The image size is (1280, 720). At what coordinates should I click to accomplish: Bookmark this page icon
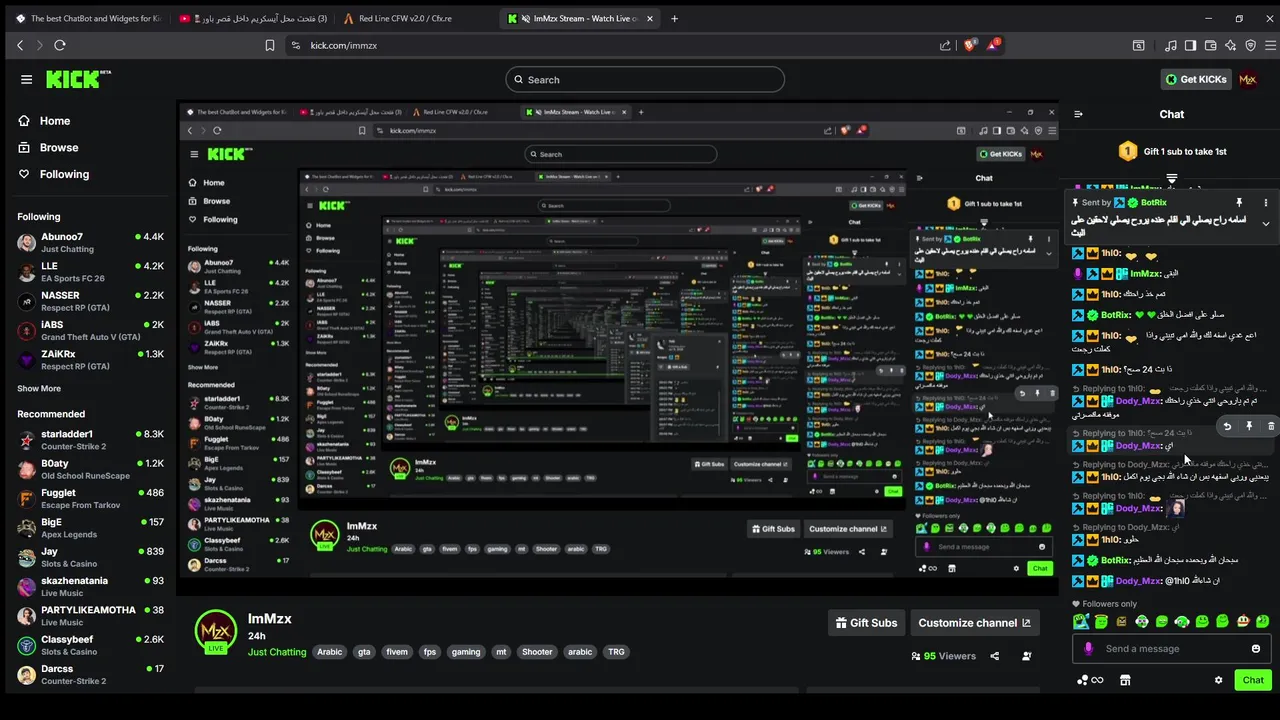point(270,45)
